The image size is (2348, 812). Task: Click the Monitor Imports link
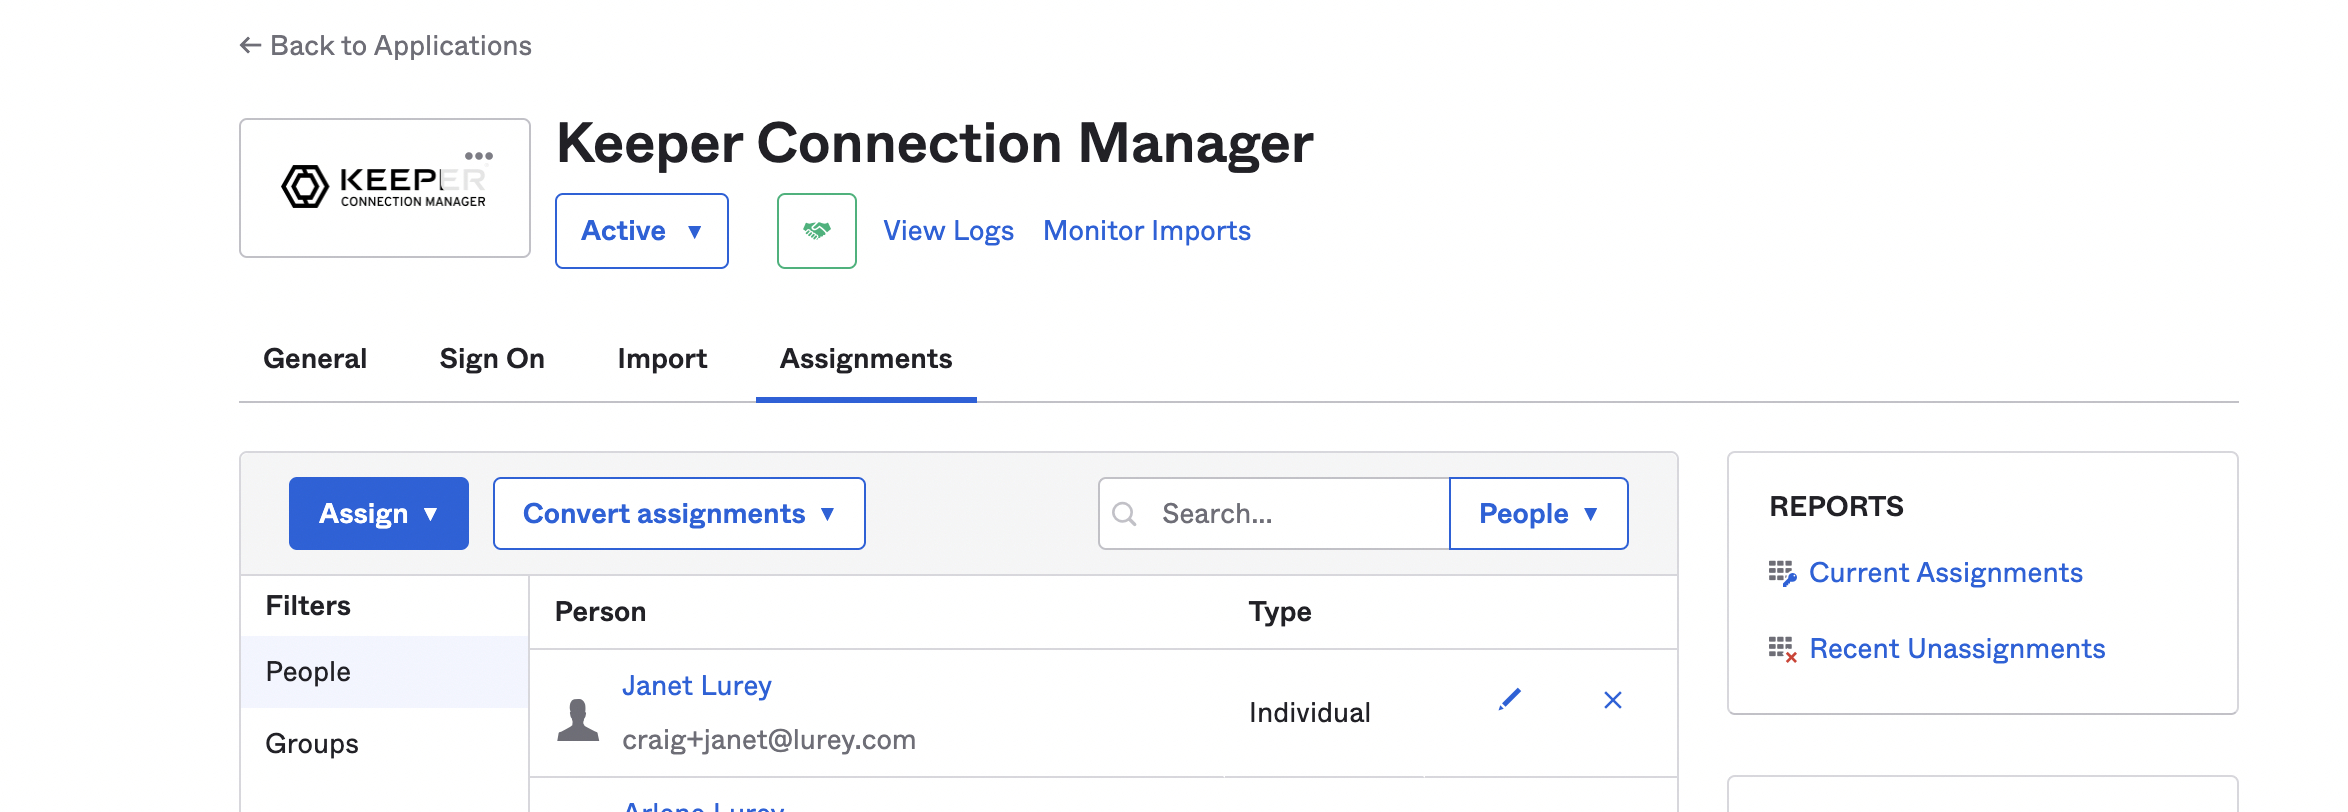(x=1146, y=231)
